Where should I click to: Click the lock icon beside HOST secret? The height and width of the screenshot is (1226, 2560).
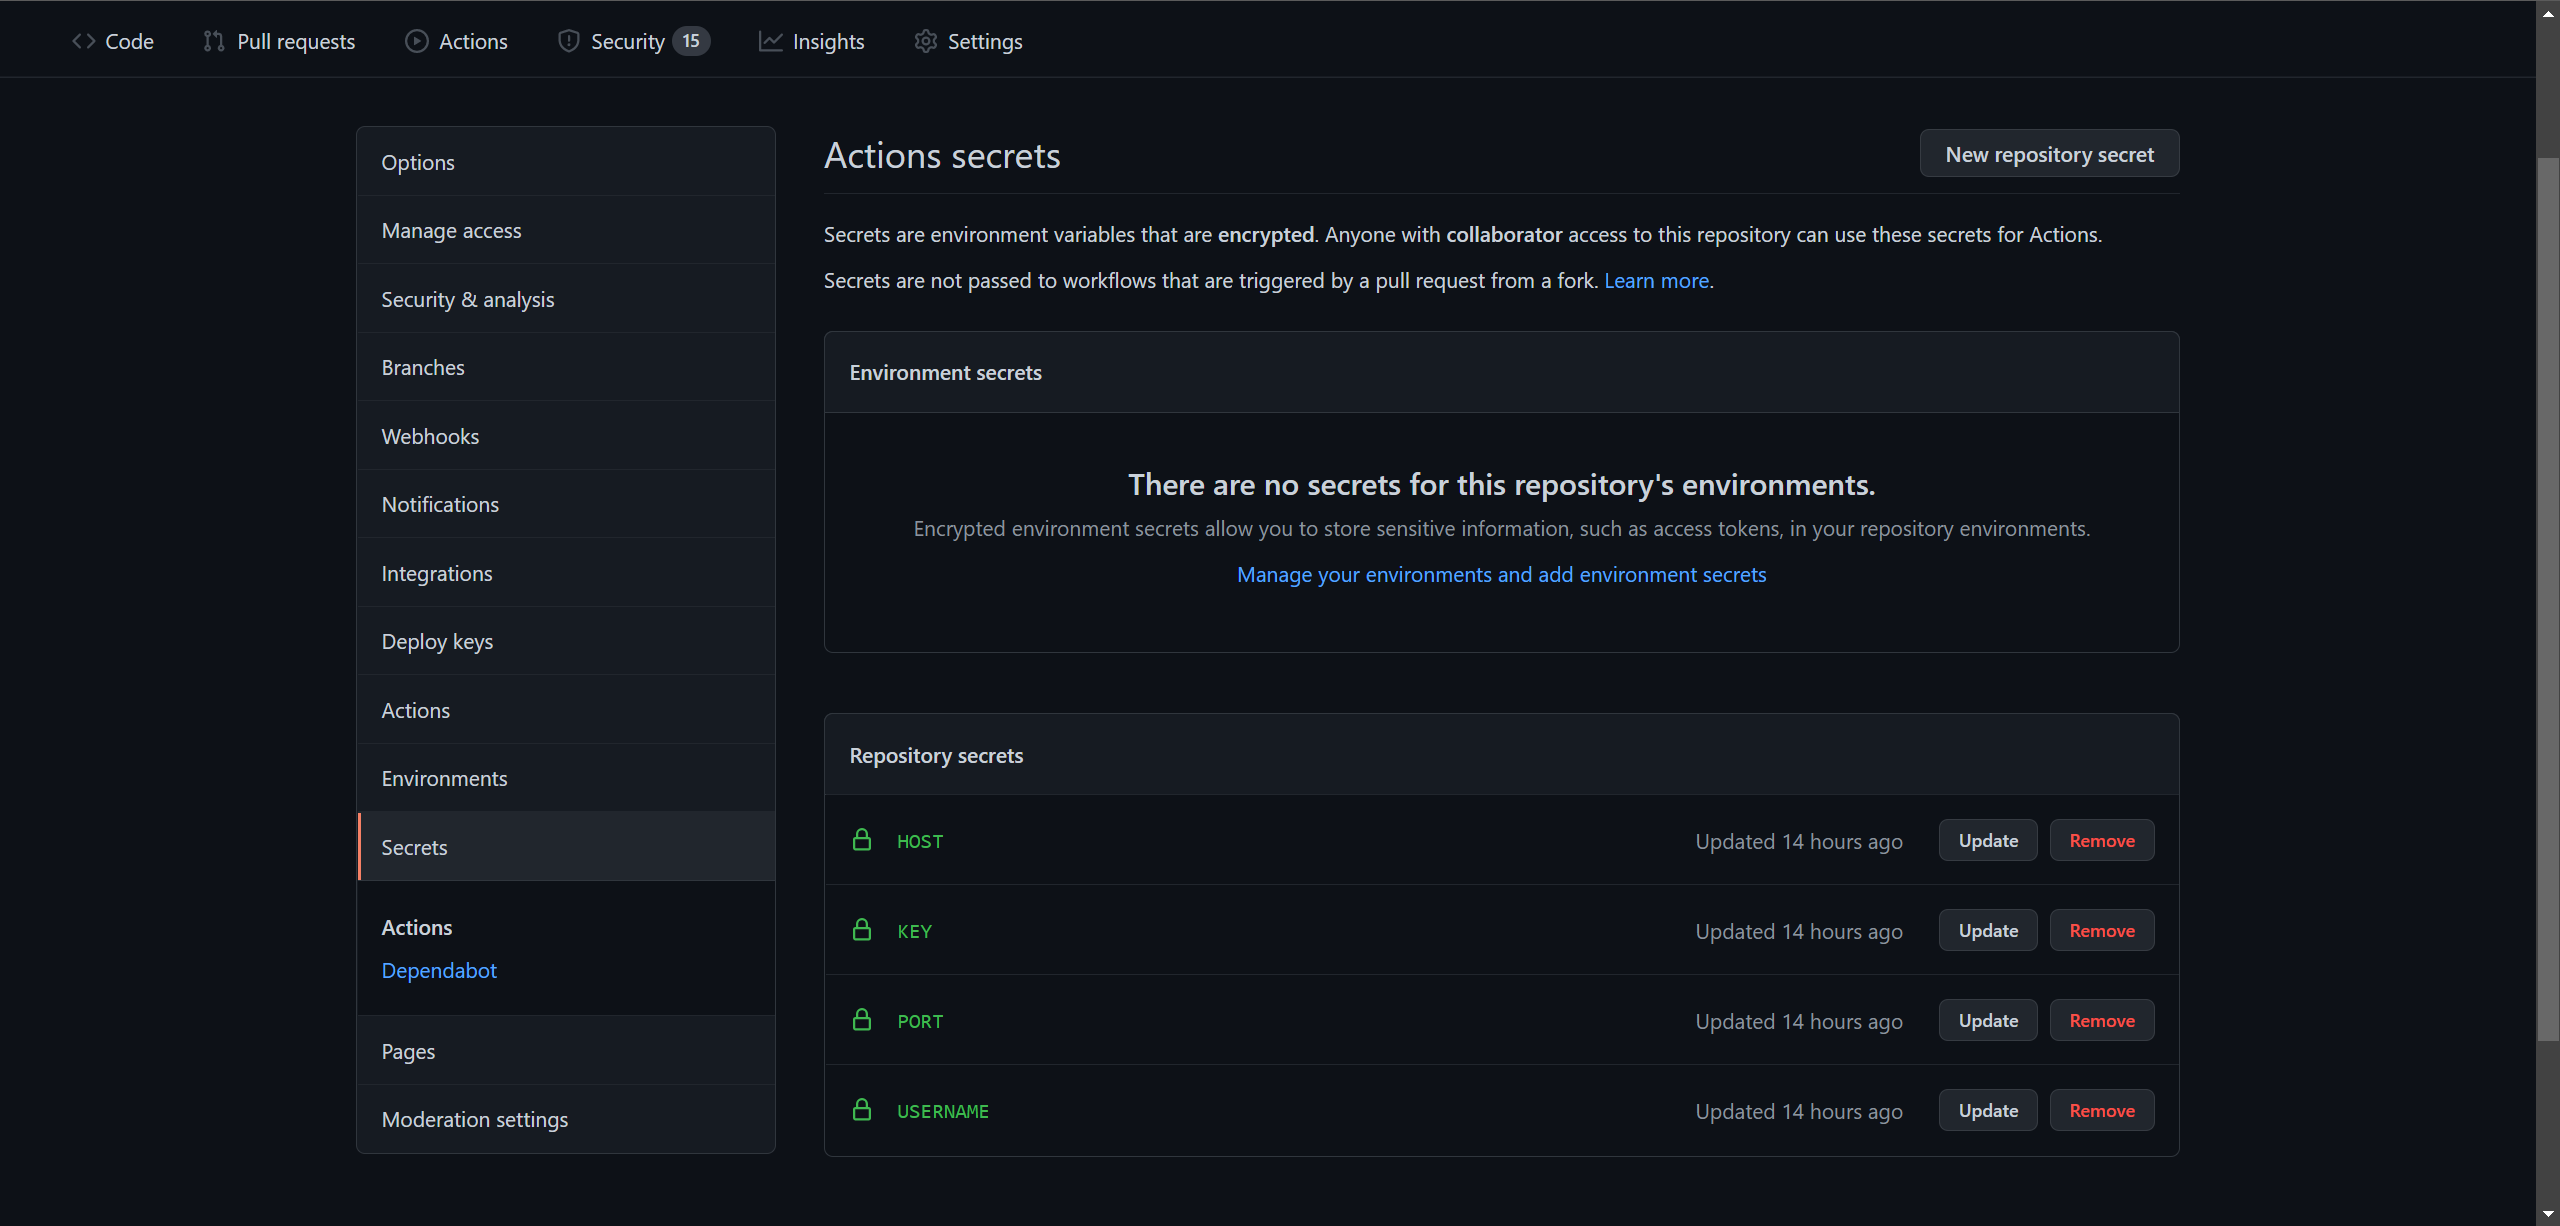click(862, 840)
